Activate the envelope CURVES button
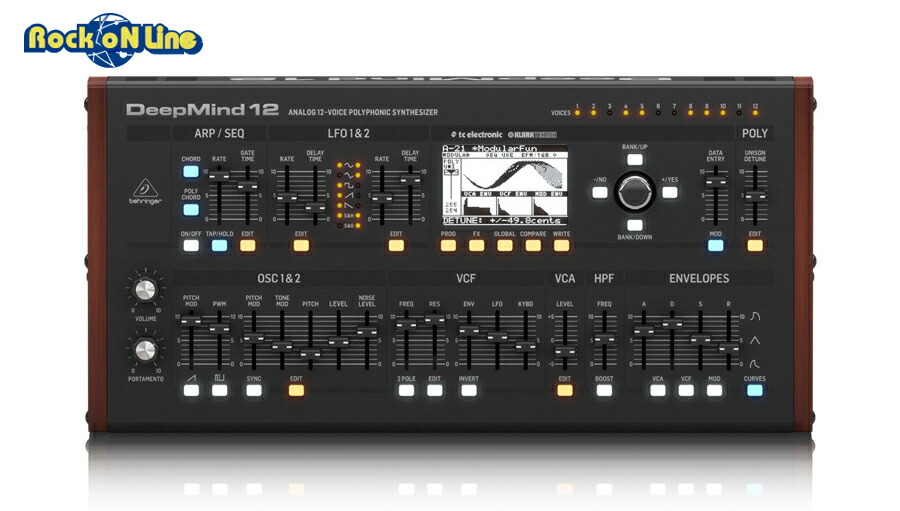Screen dimensions: 900x511 [x=755, y=391]
